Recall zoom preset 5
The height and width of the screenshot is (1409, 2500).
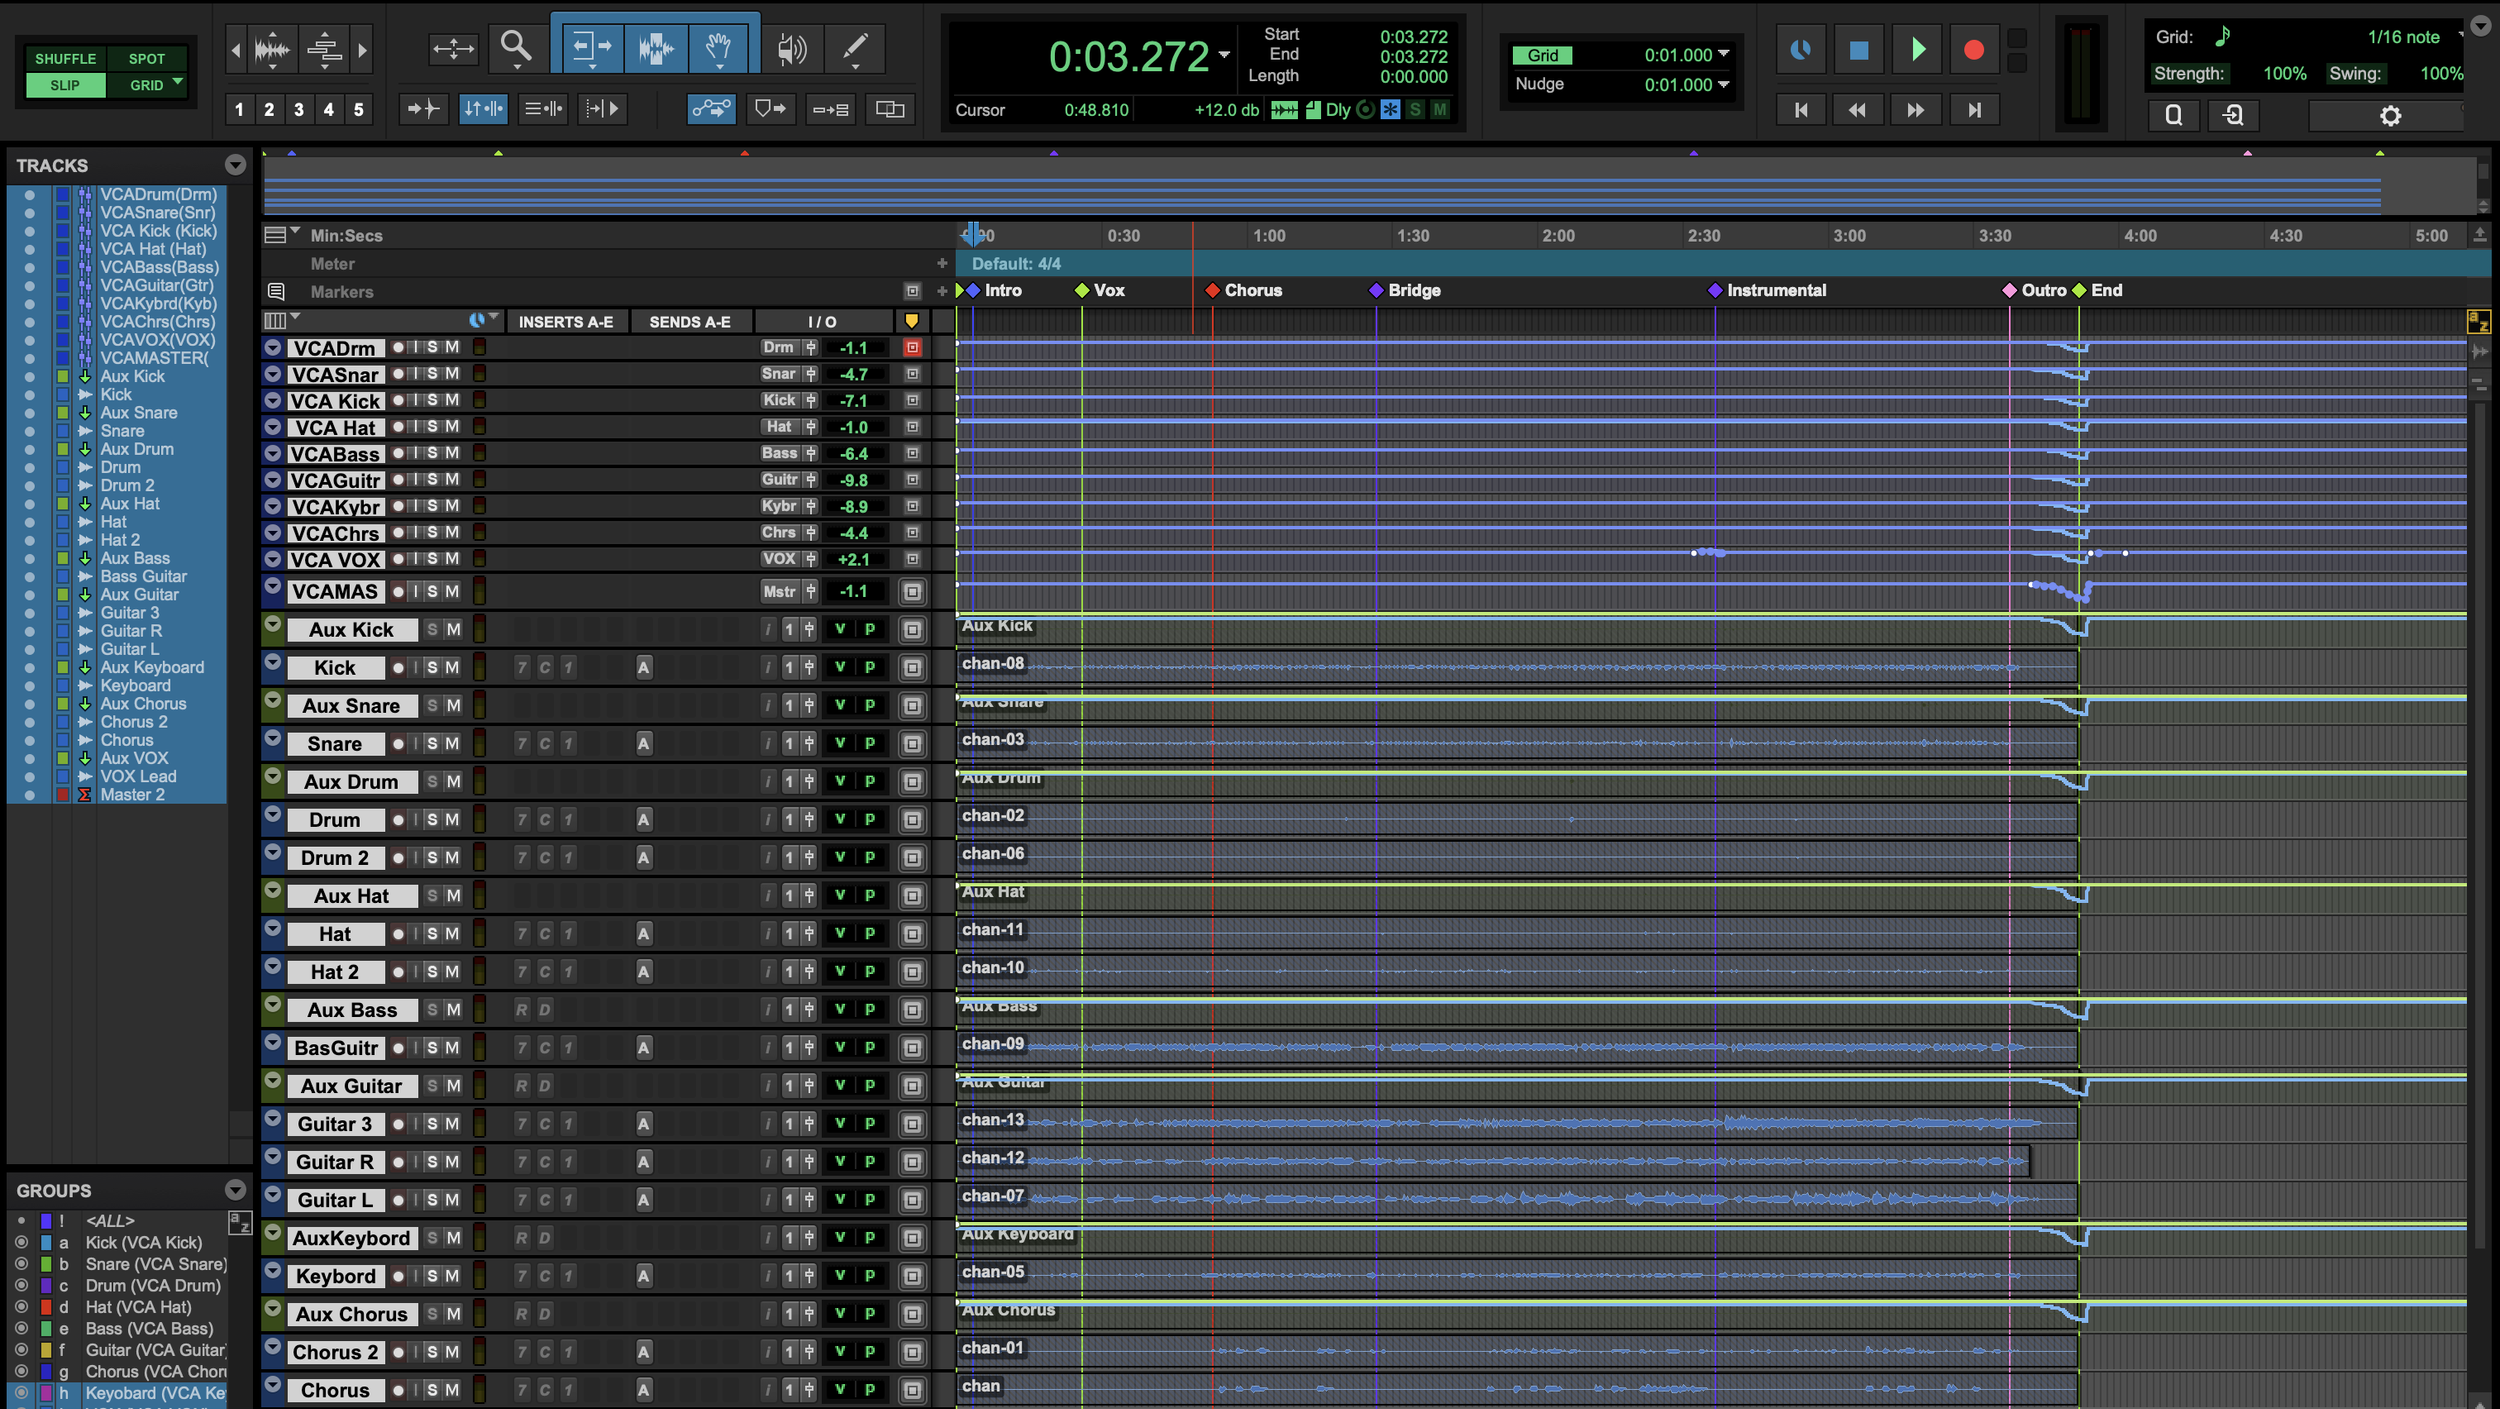(358, 110)
